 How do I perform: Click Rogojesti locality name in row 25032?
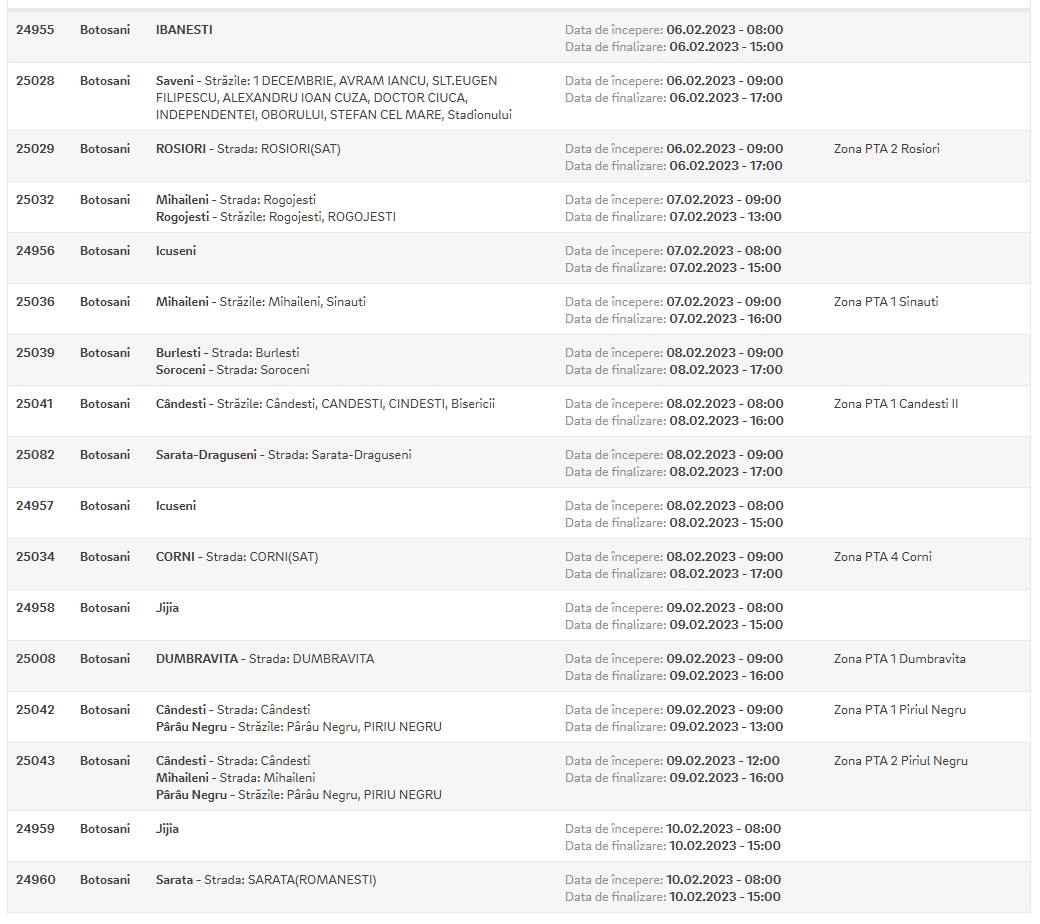[182, 217]
